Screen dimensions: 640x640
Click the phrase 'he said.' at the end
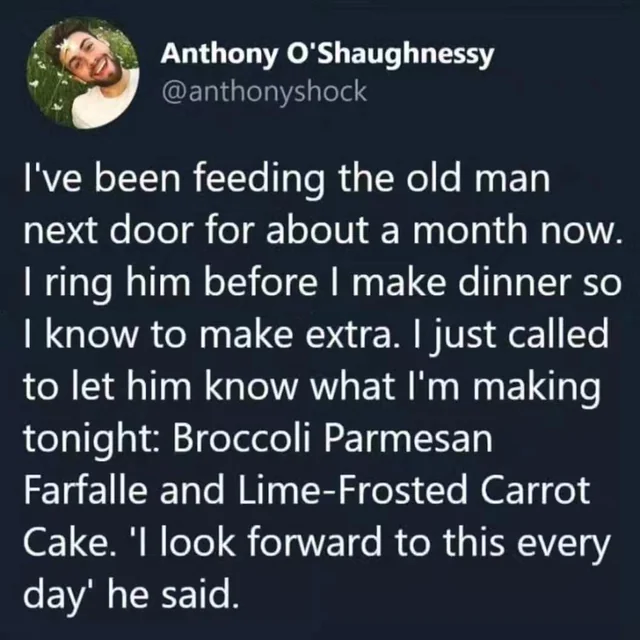click(172, 594)
